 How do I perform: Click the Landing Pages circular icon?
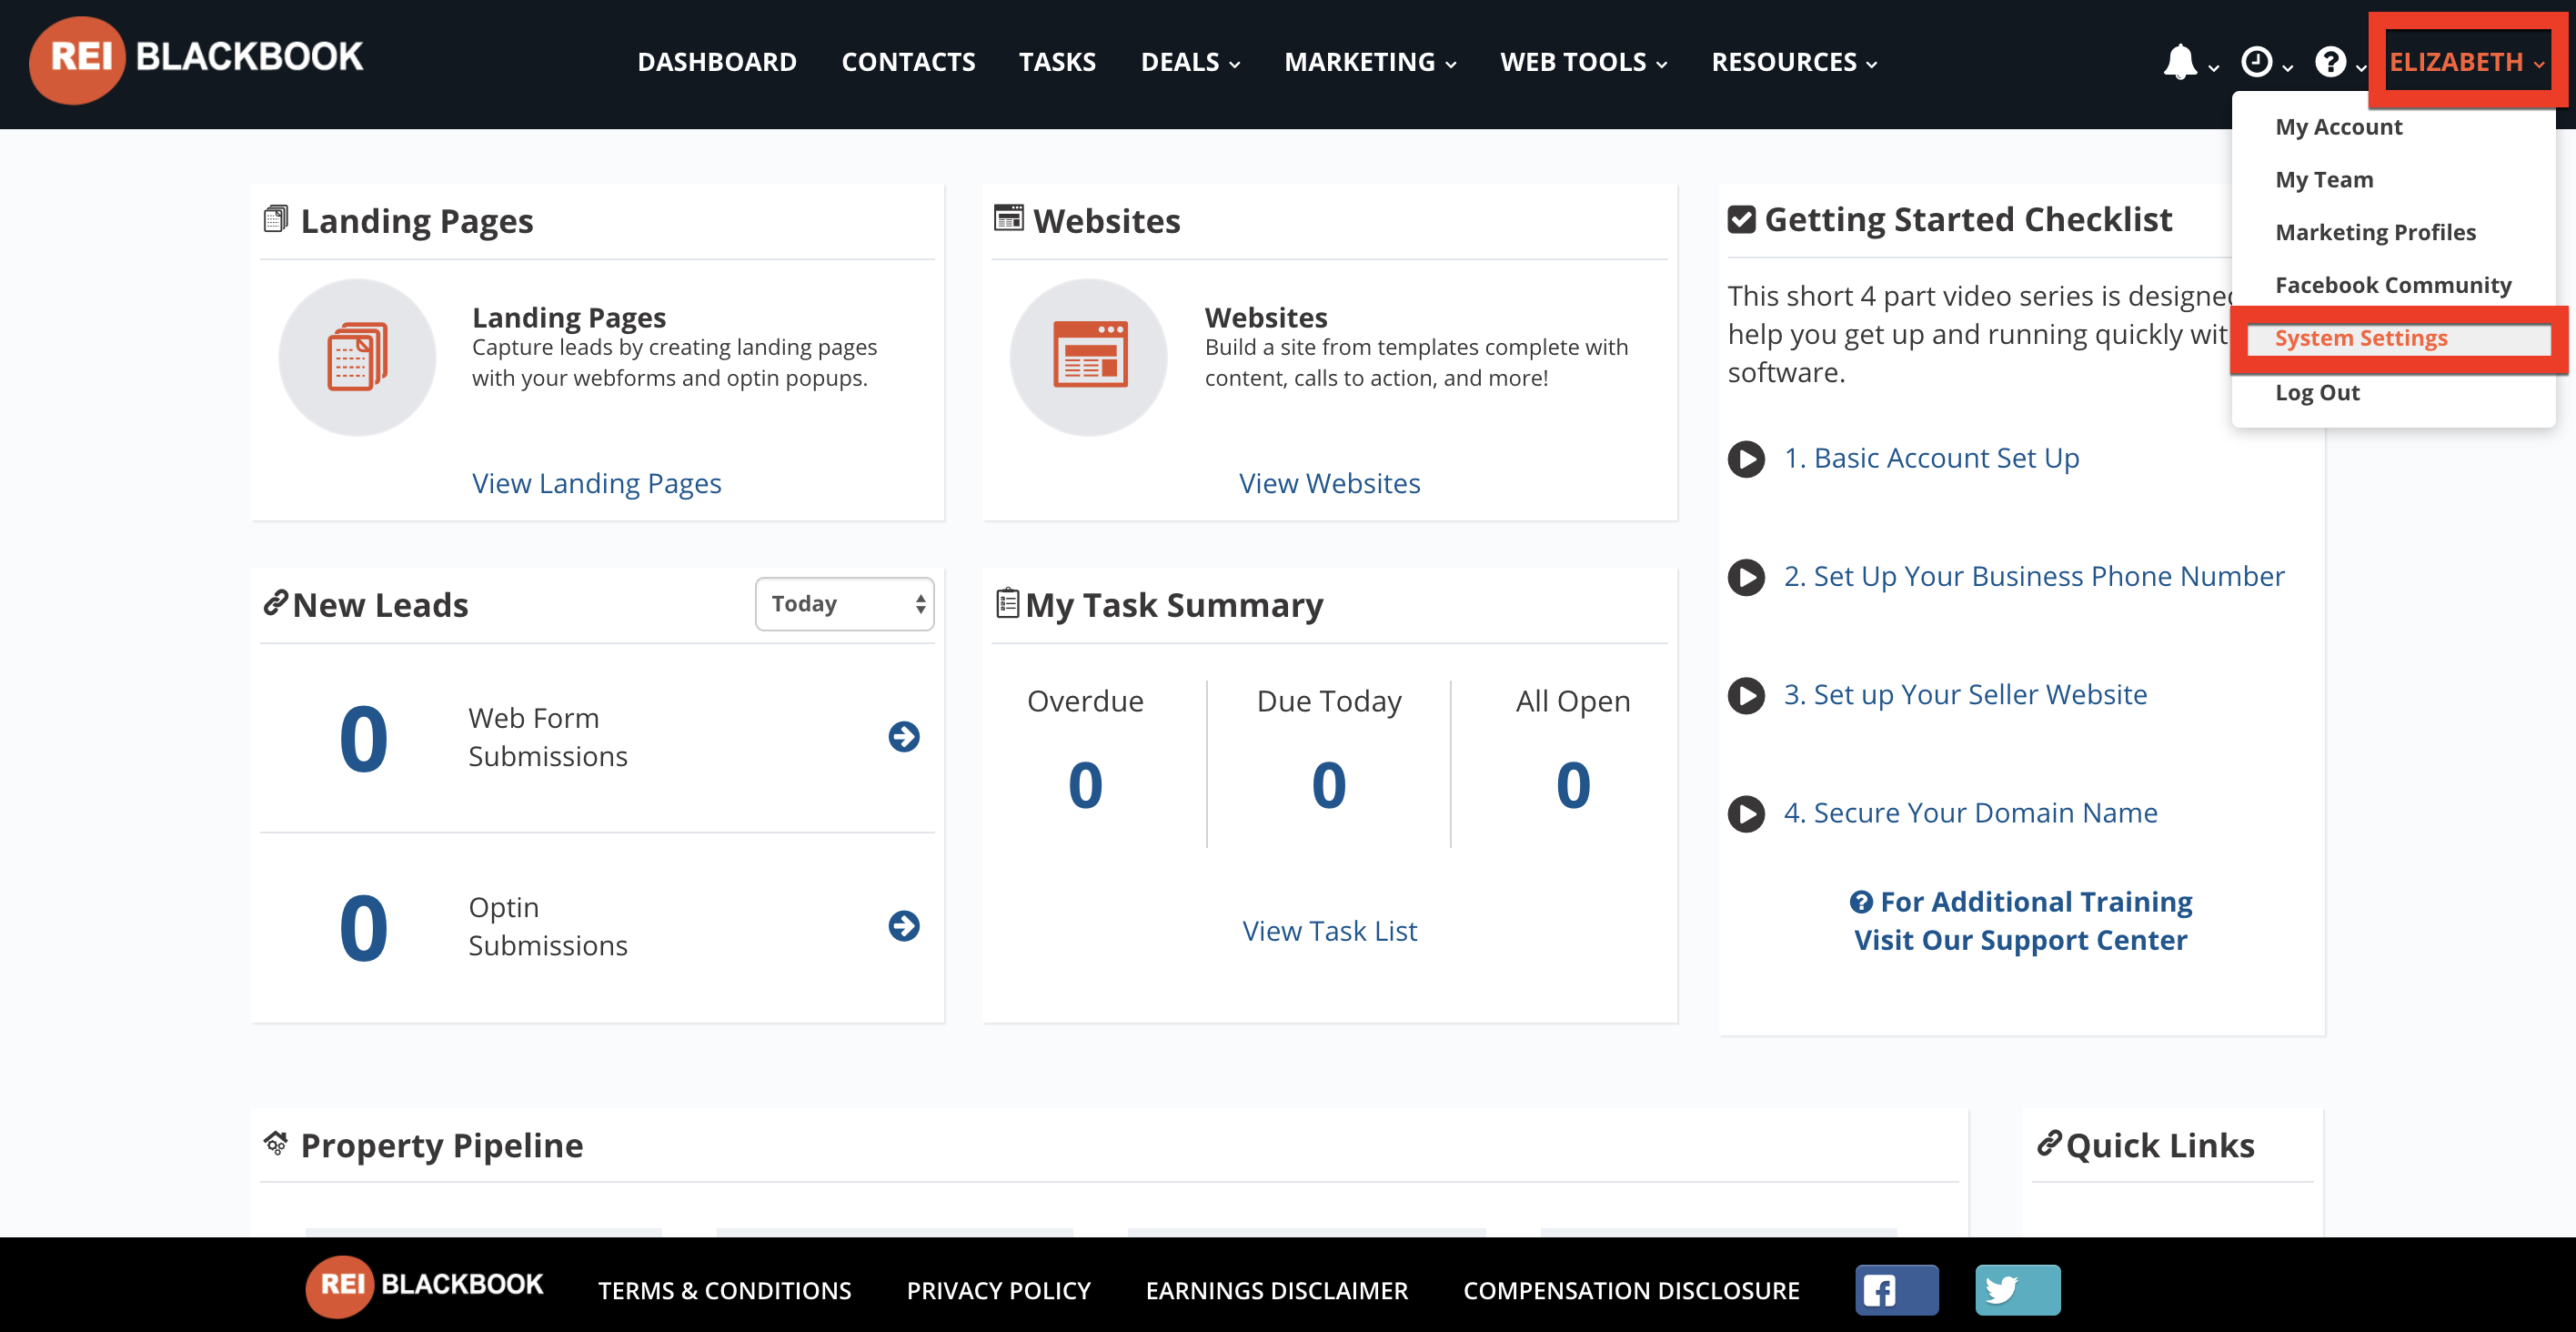tap(357, 357)
